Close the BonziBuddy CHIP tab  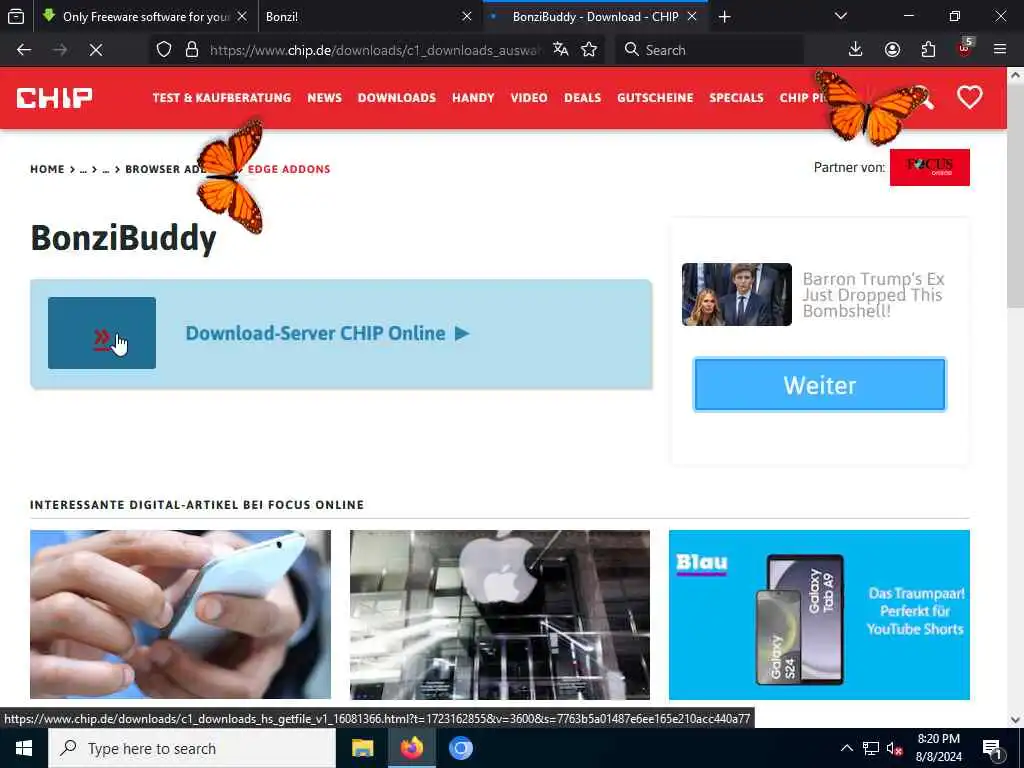coord(692,16)
